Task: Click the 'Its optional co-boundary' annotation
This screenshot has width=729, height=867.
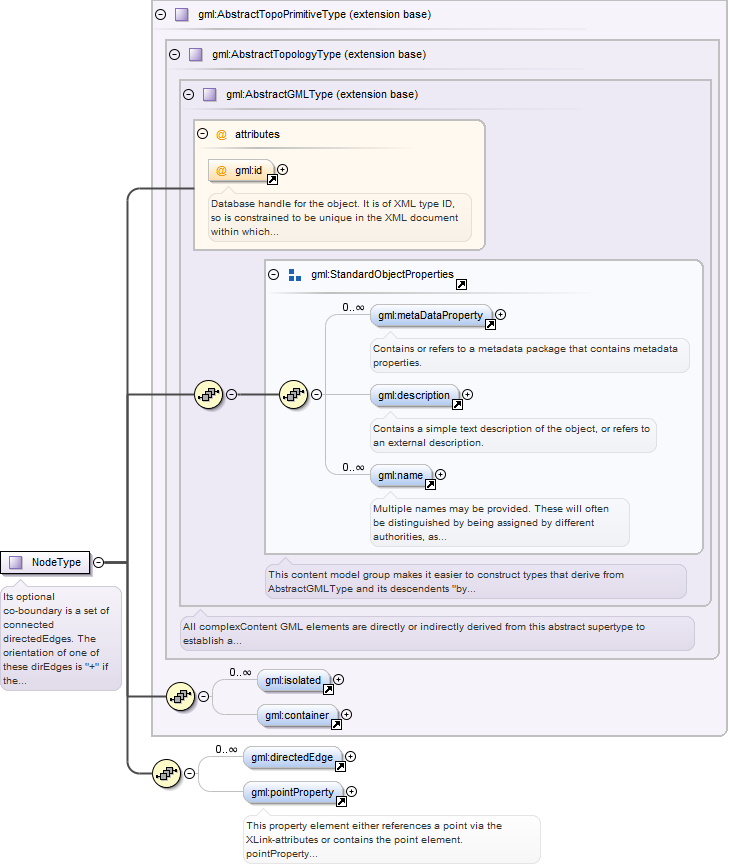Action: [x=60, y=639]
